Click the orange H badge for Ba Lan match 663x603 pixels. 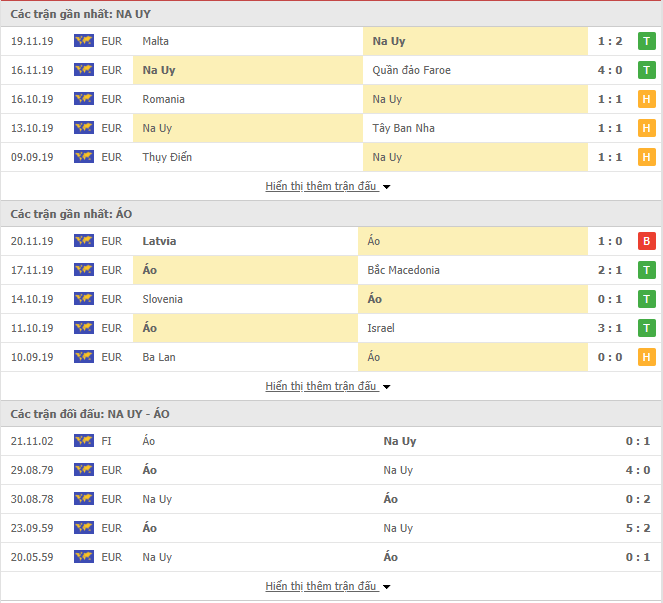tap(647, 358)
